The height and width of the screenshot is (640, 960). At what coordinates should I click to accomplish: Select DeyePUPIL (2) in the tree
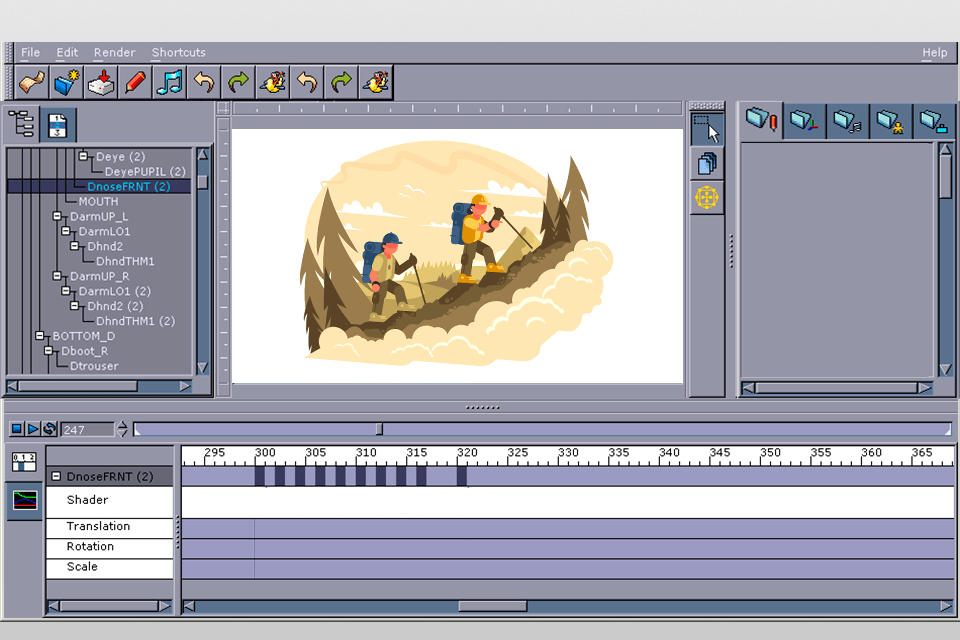click(145, 171)
